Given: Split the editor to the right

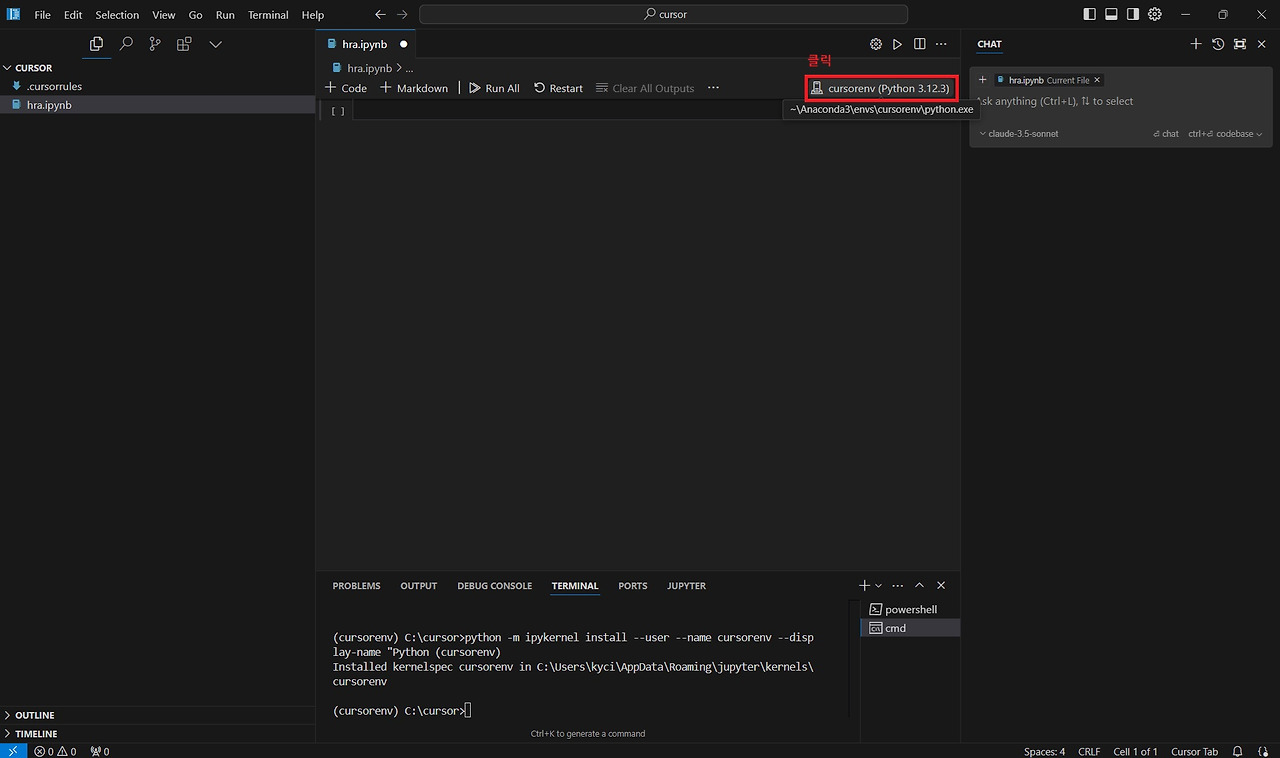Looking at the screenshot, I should point(919,44).
